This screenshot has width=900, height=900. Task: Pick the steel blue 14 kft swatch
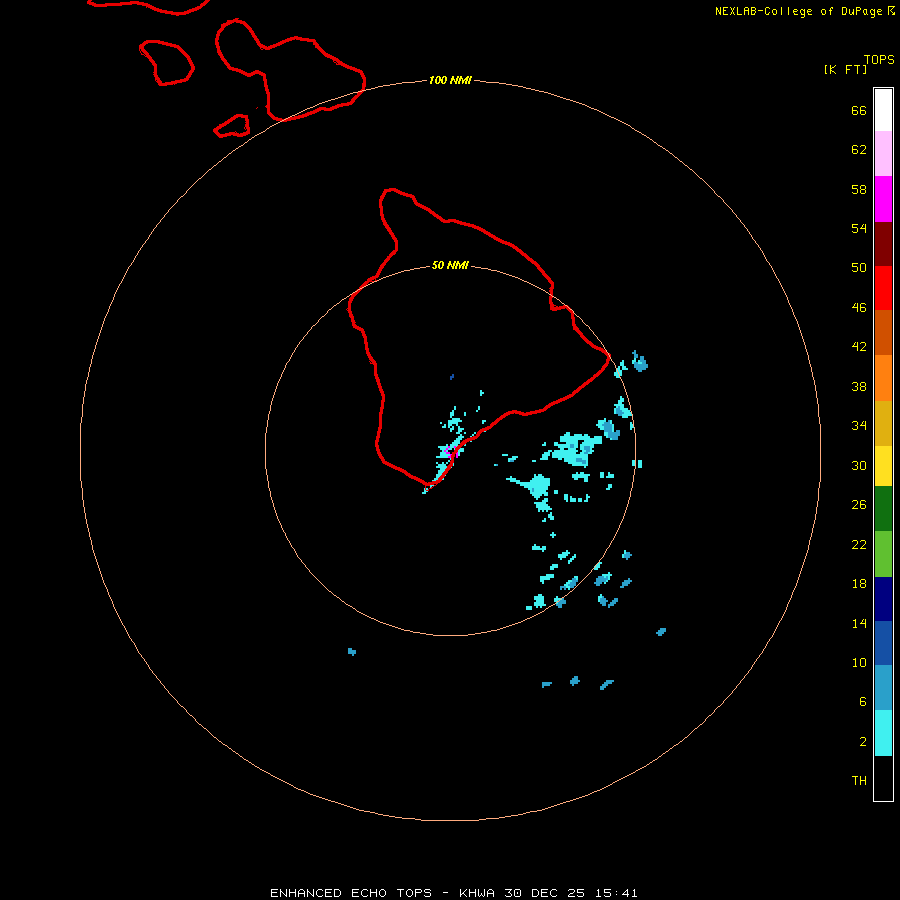883,688
